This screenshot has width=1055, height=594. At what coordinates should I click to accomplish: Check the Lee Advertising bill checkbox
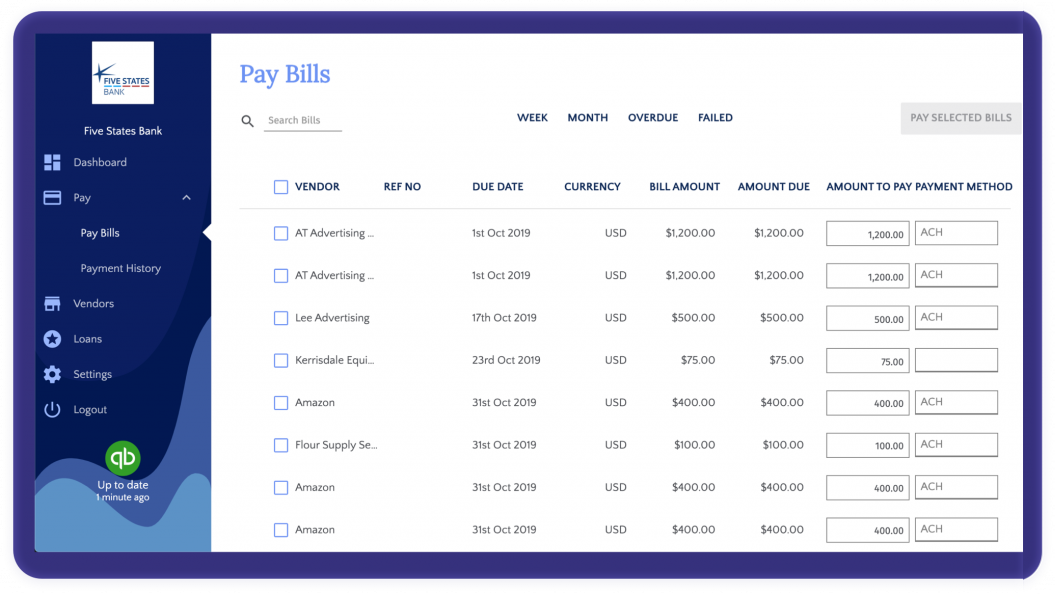tap(281, 318)
